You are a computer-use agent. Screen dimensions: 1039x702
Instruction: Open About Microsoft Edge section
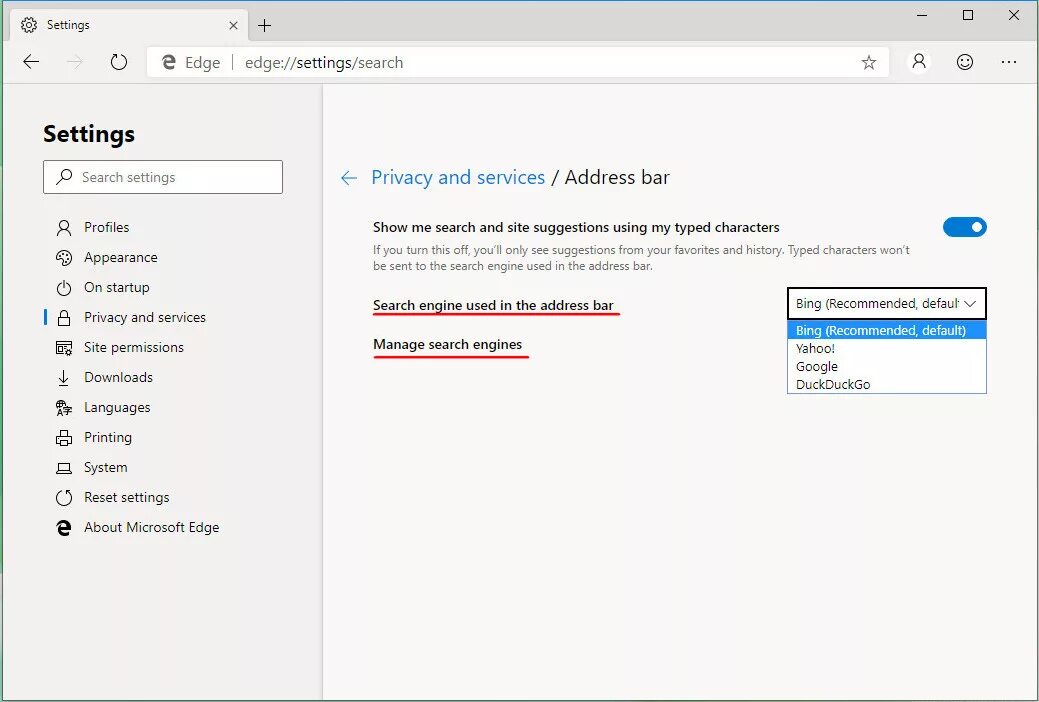pyautogui.click(x=152, y=528)
